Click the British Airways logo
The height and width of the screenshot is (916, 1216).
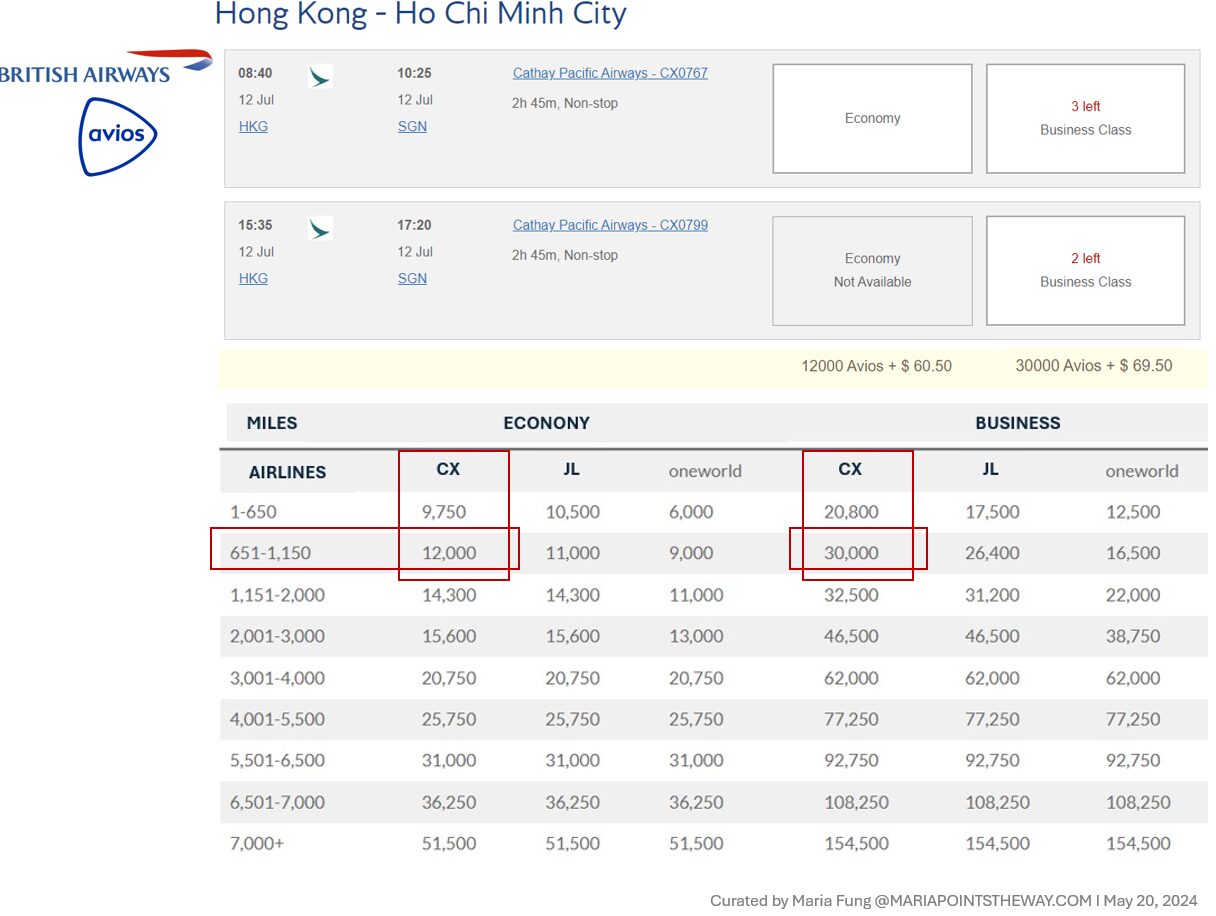104,67
